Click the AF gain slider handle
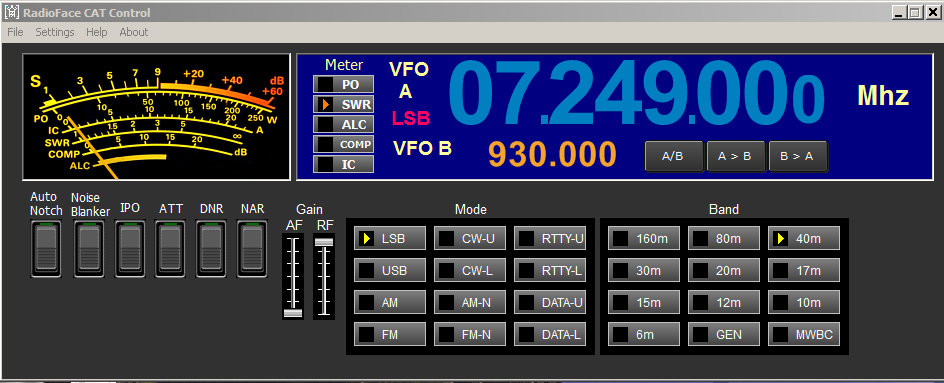 293,313
